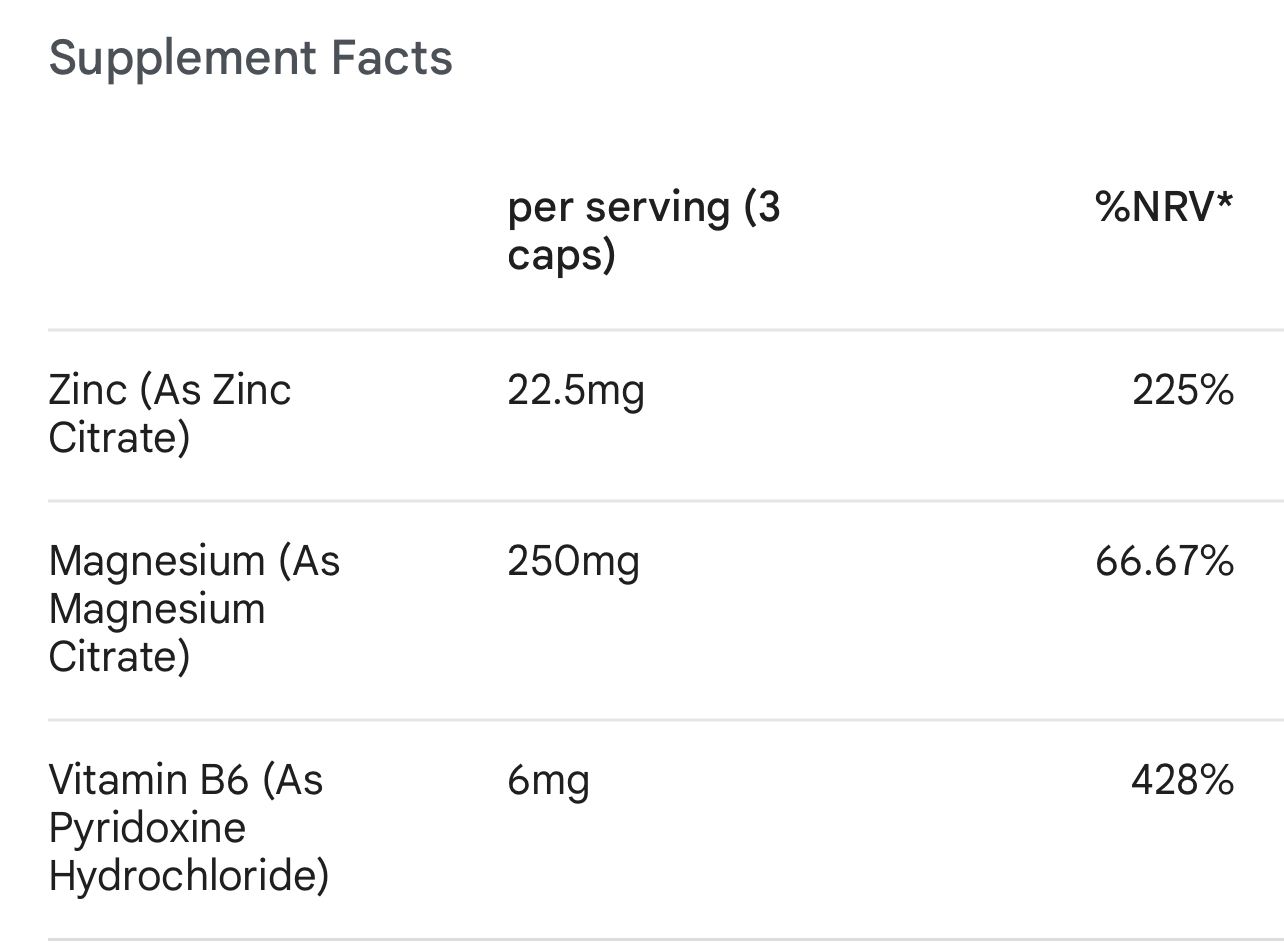
Task: Click Citrate in the Magnesium row
Action: pyautogui.click(x=118, y=657)
